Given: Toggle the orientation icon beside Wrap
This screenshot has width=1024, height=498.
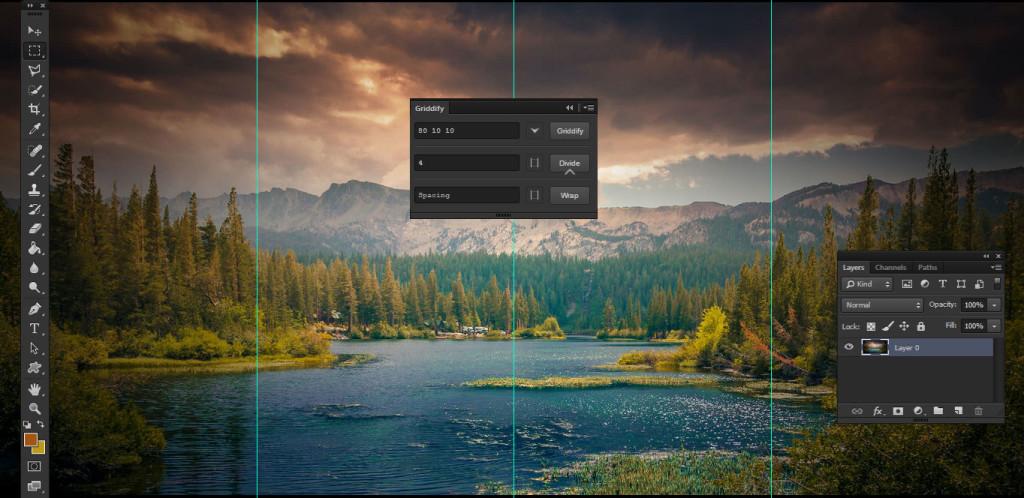Looking at the screenshot, I should [535, 195].
